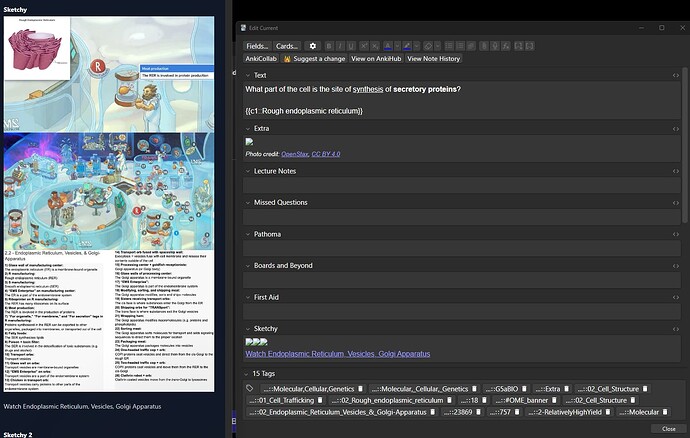
Task: Toggle HTML editor for First Aid field
Action: (x=675, y=298)
